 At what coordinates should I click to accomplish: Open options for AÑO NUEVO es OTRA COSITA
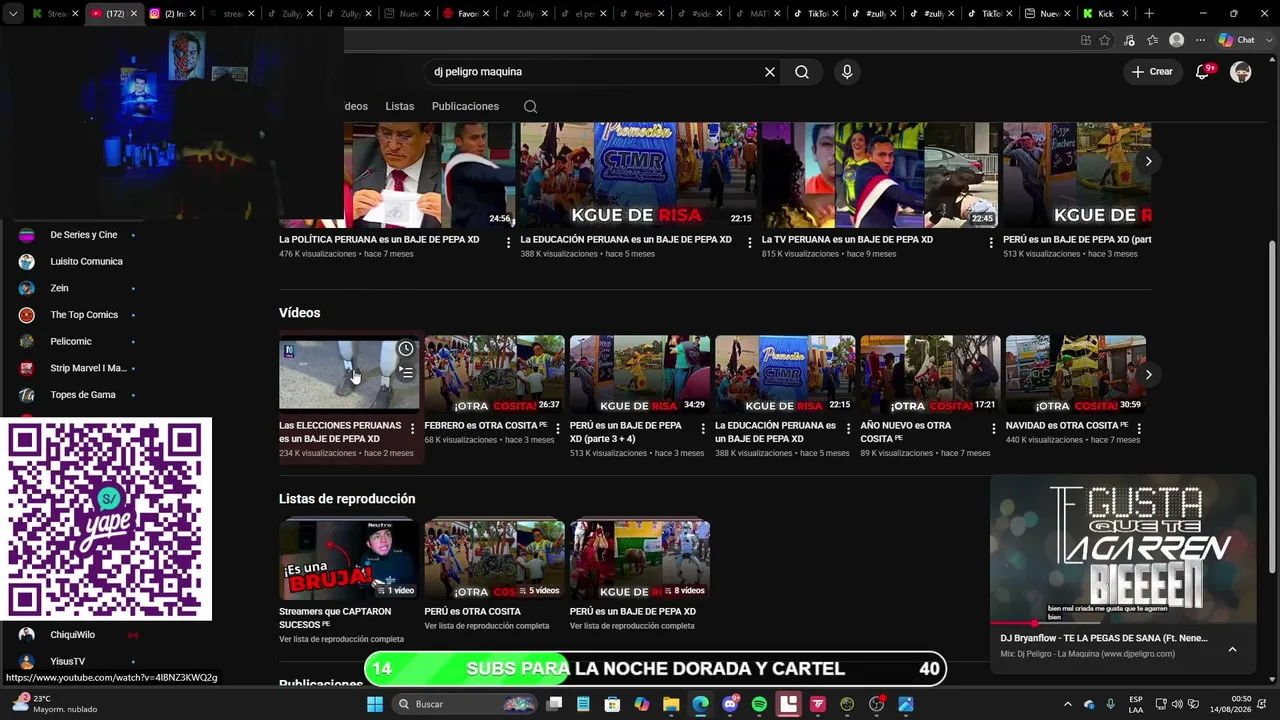tap(993, 428)
